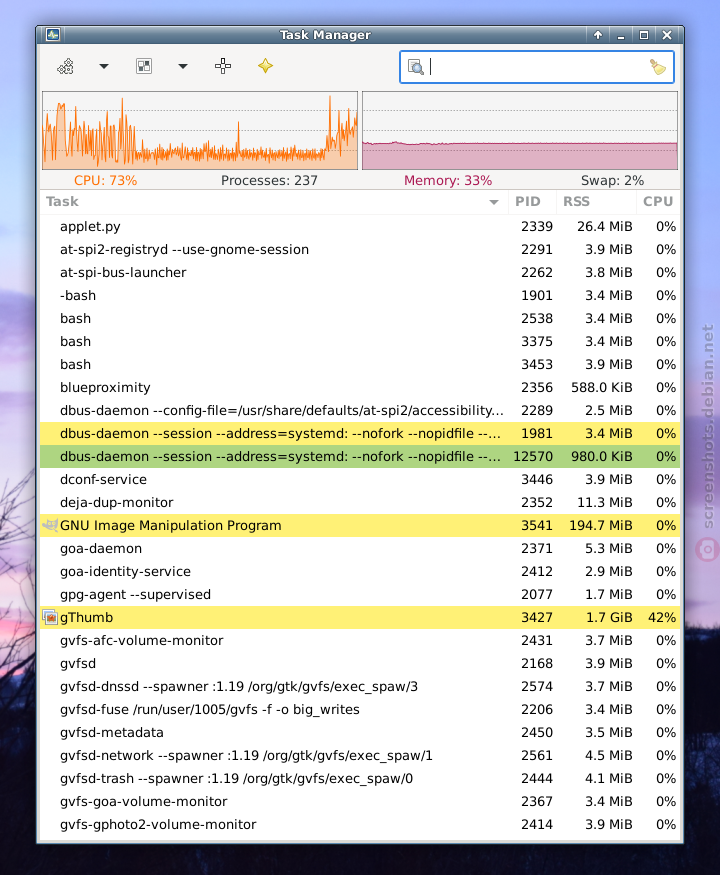Screen dimensions: 720x875
Task: Click the Task Manager titlebar app icon
Action: (x=53, y=35)
